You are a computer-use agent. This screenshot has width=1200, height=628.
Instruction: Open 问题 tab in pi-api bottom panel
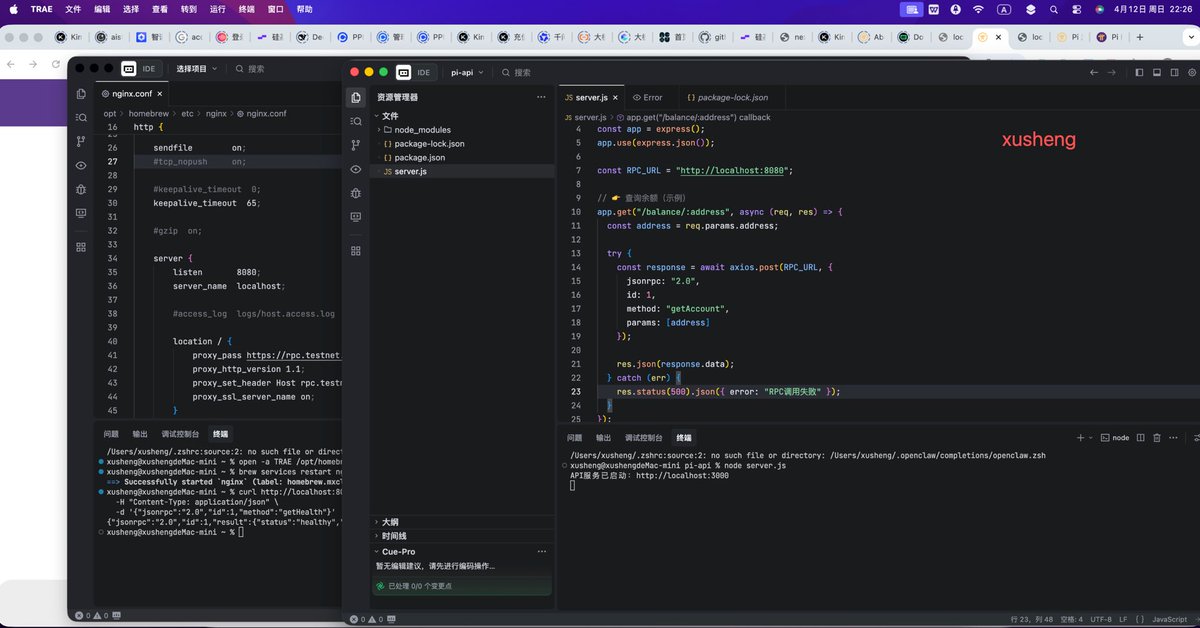pos(574,438)
